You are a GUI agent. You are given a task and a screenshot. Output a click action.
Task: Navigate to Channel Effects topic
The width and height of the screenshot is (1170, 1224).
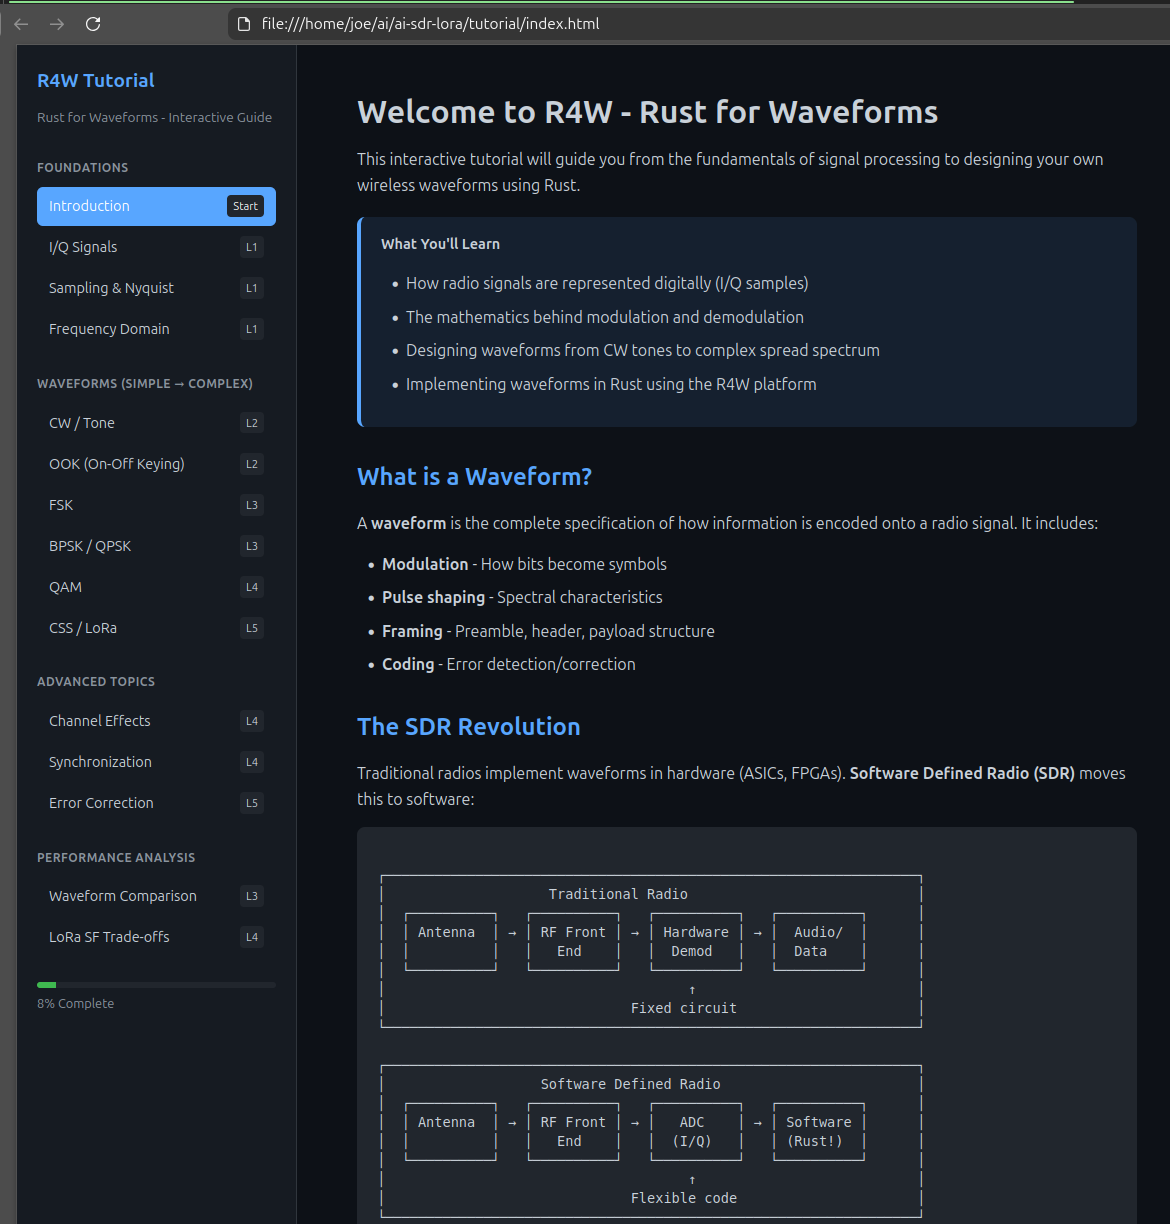point(100,721)
